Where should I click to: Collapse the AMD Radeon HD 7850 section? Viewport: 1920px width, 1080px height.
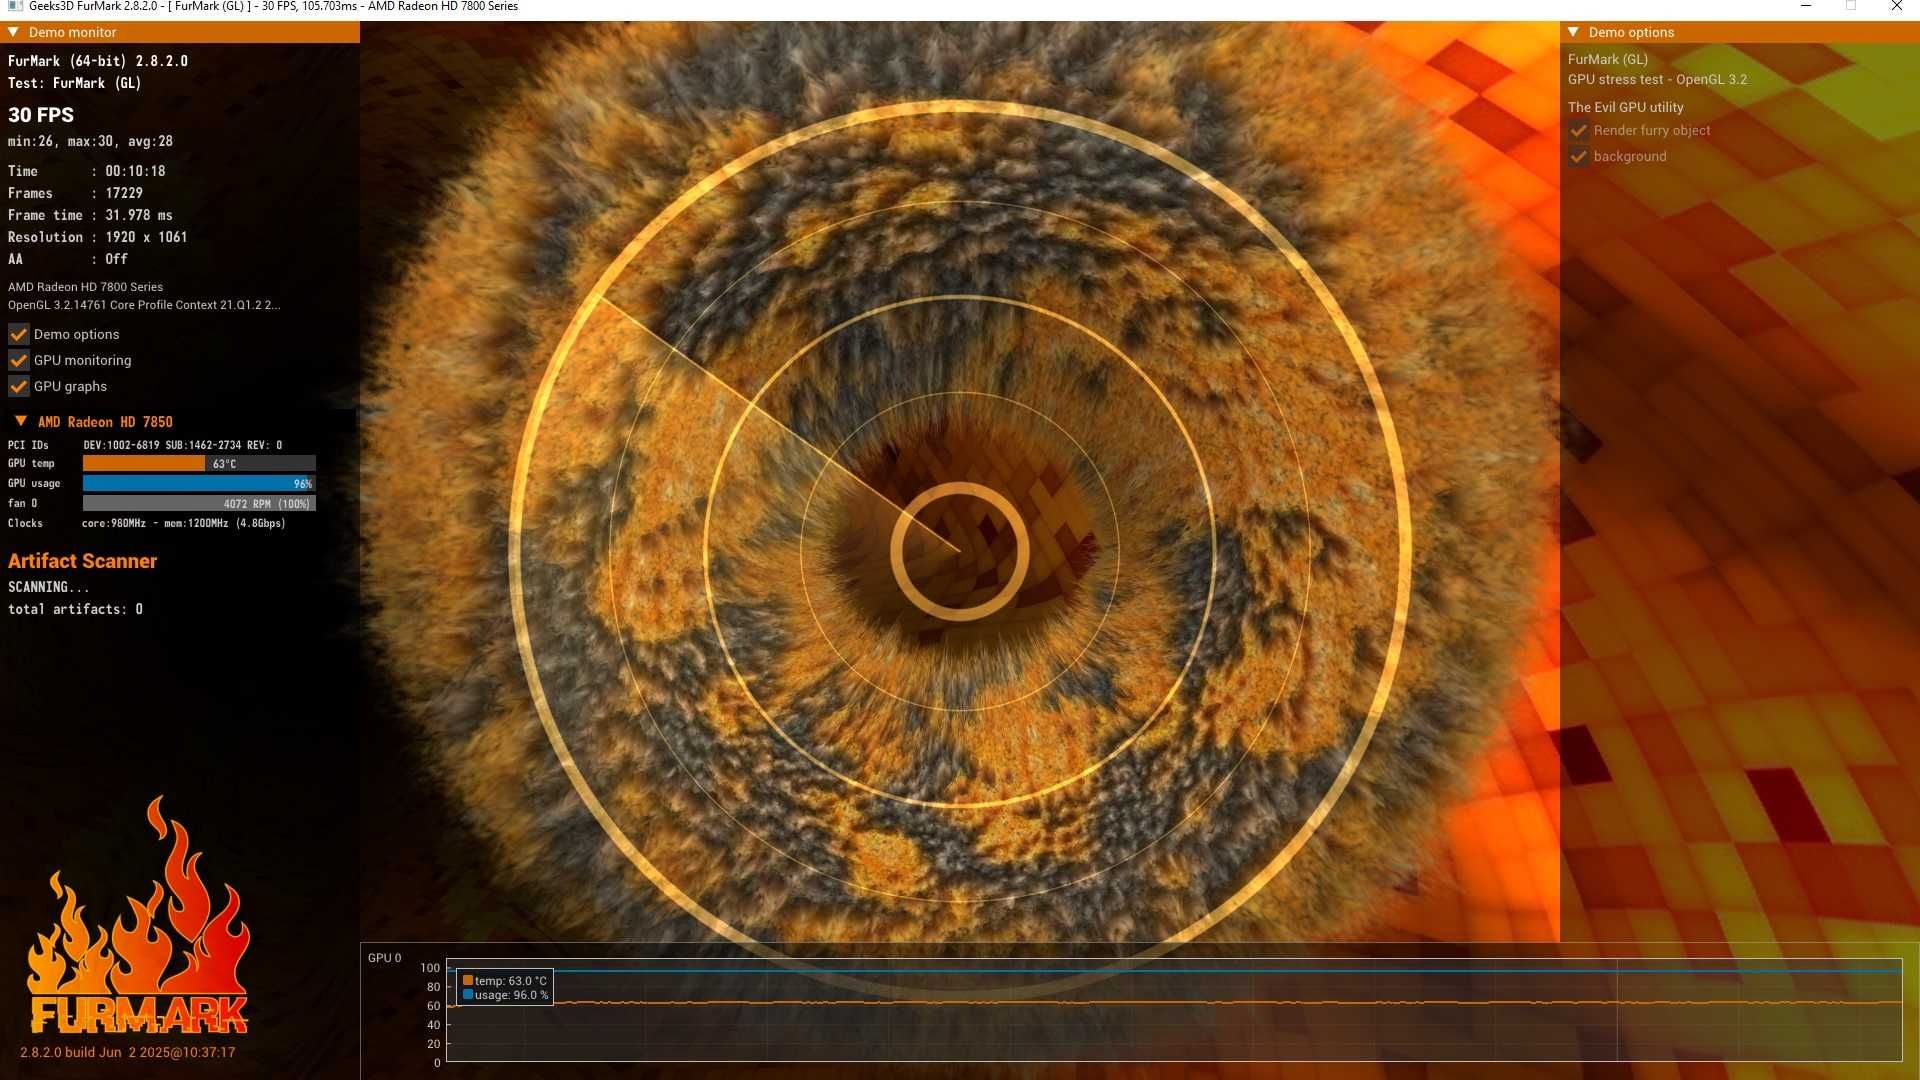[21, 421]
